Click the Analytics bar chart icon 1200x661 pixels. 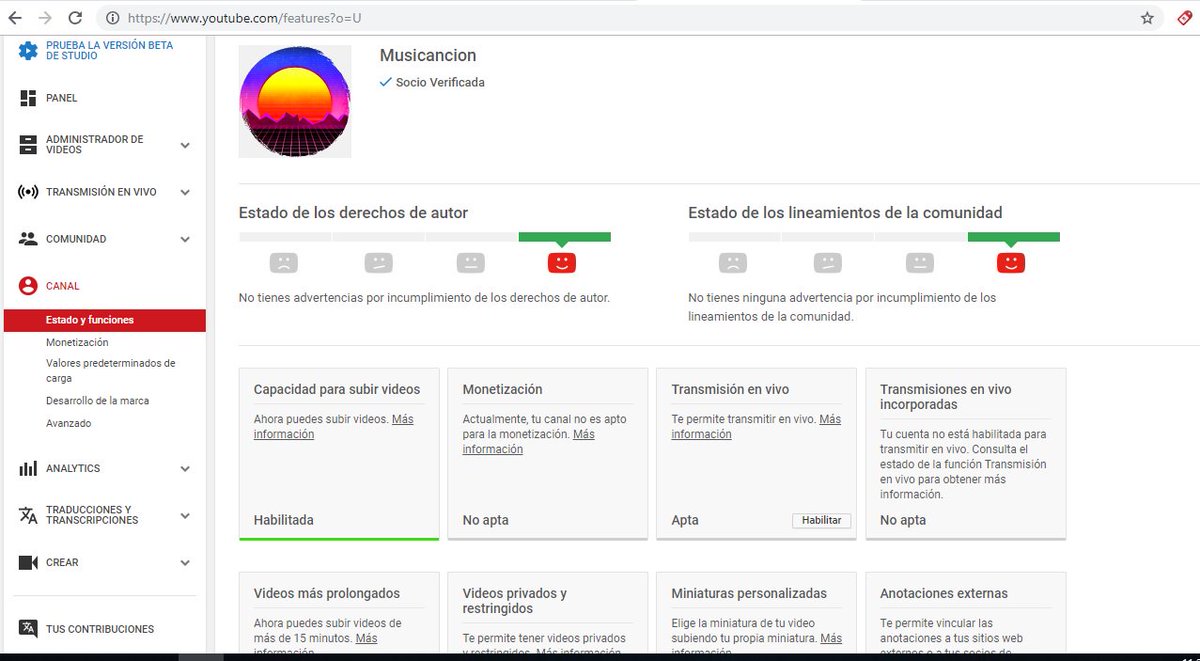(x=28, y=468)
